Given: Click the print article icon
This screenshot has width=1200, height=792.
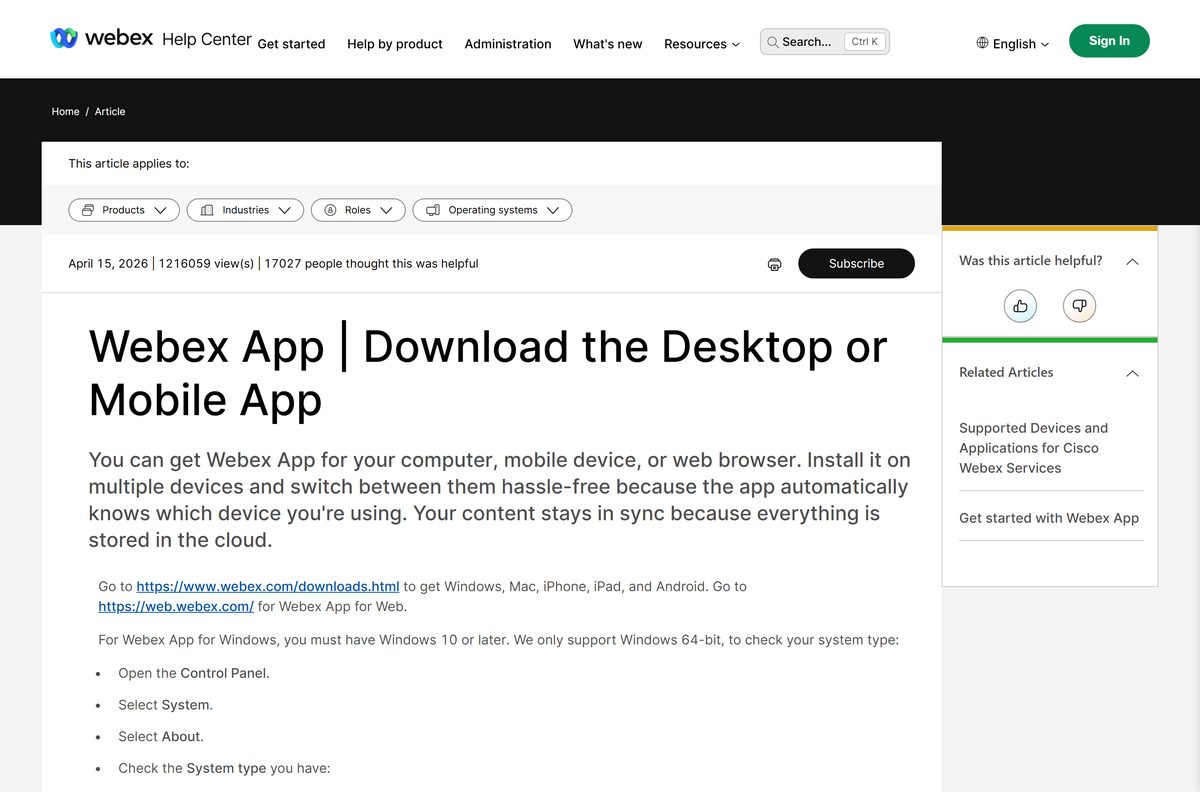Looking at the screenshot, I should [x=774, y=264].
